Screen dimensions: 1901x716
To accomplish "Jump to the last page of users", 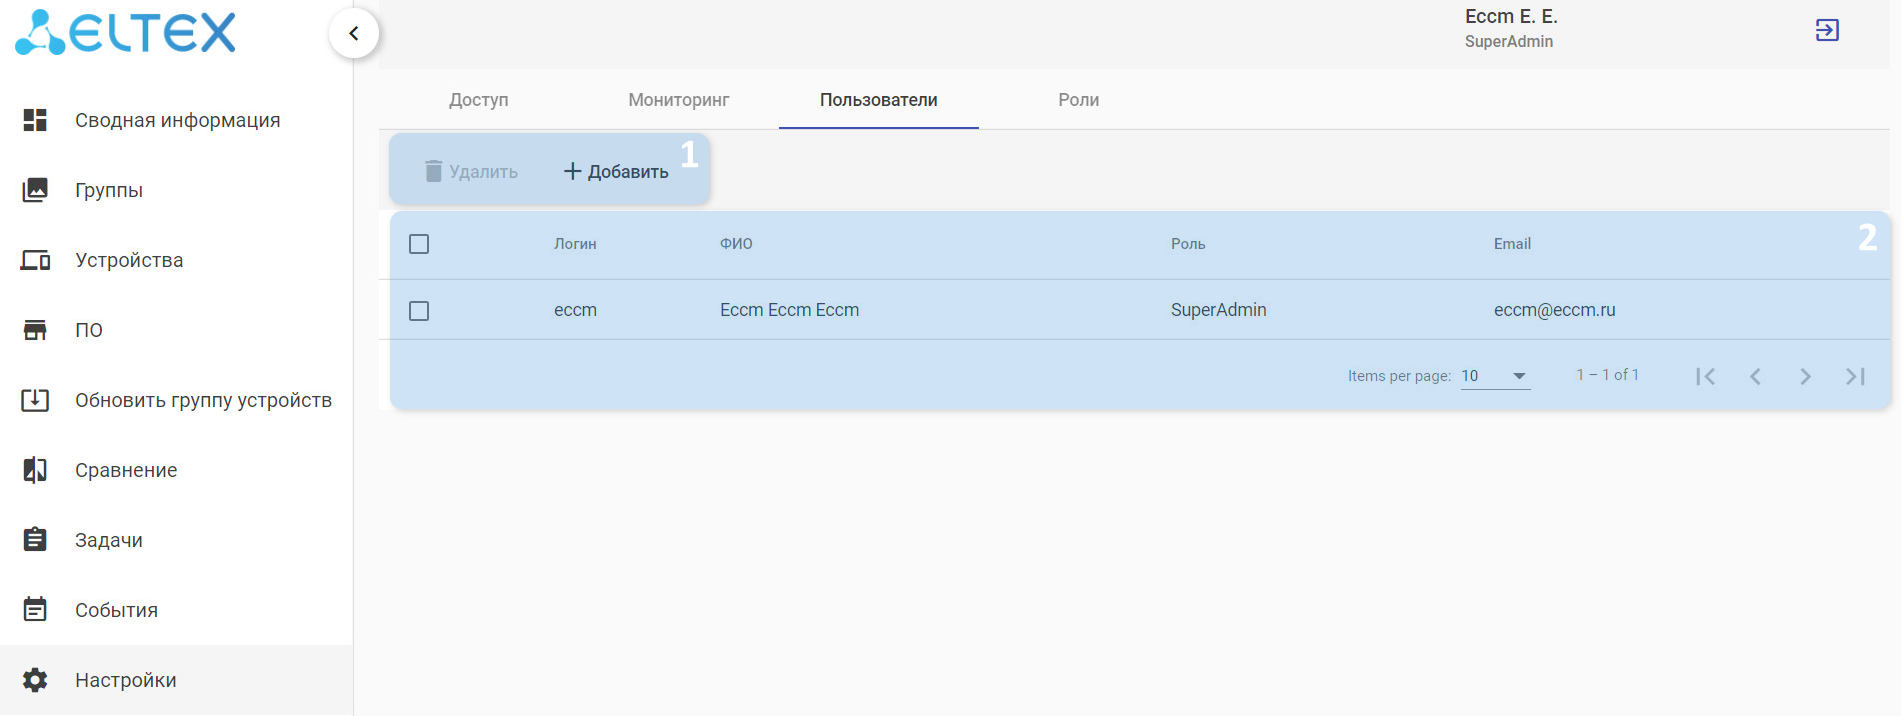I will (1855, 376).
